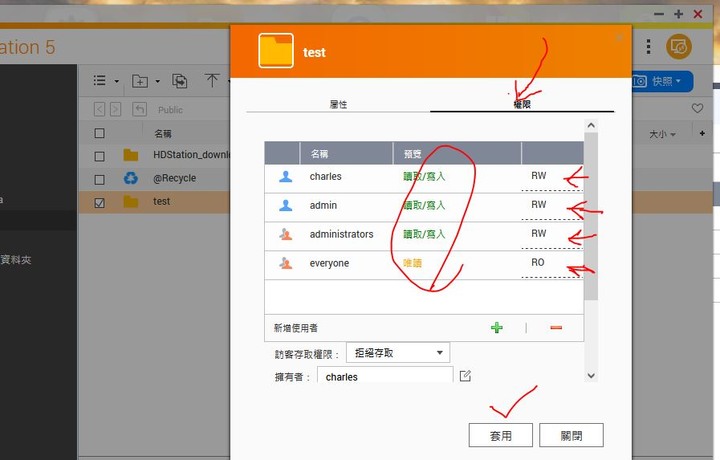The image size is (720, 460).
Task: Click the admin user icon
Action: 286,206
